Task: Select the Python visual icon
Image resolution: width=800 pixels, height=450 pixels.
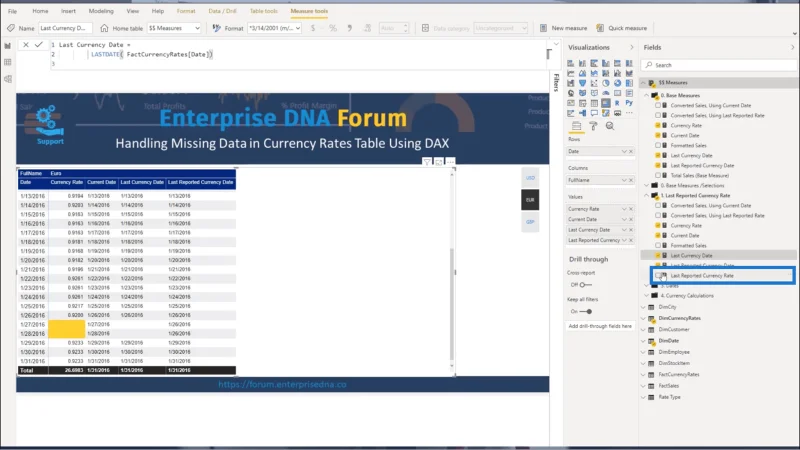Action: (x=629, y=103)
